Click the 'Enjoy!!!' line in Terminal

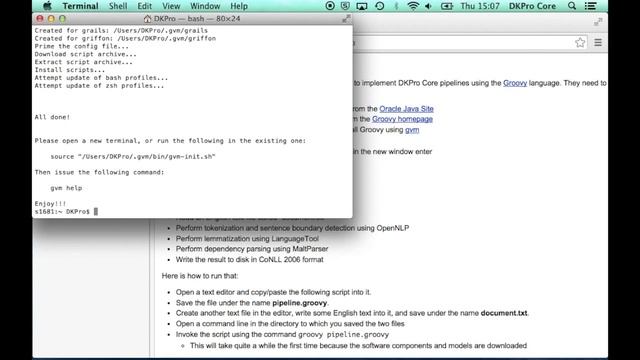(x=50, y=204)
